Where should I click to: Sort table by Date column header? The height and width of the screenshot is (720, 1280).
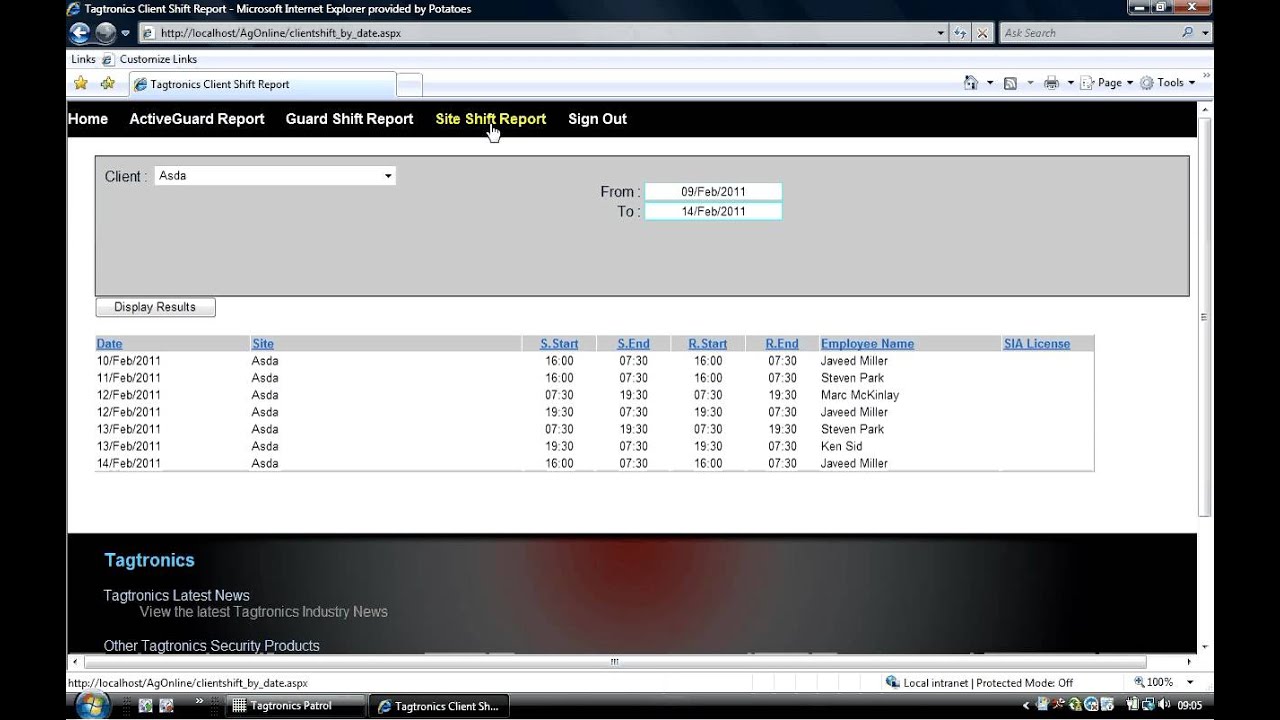109,344
